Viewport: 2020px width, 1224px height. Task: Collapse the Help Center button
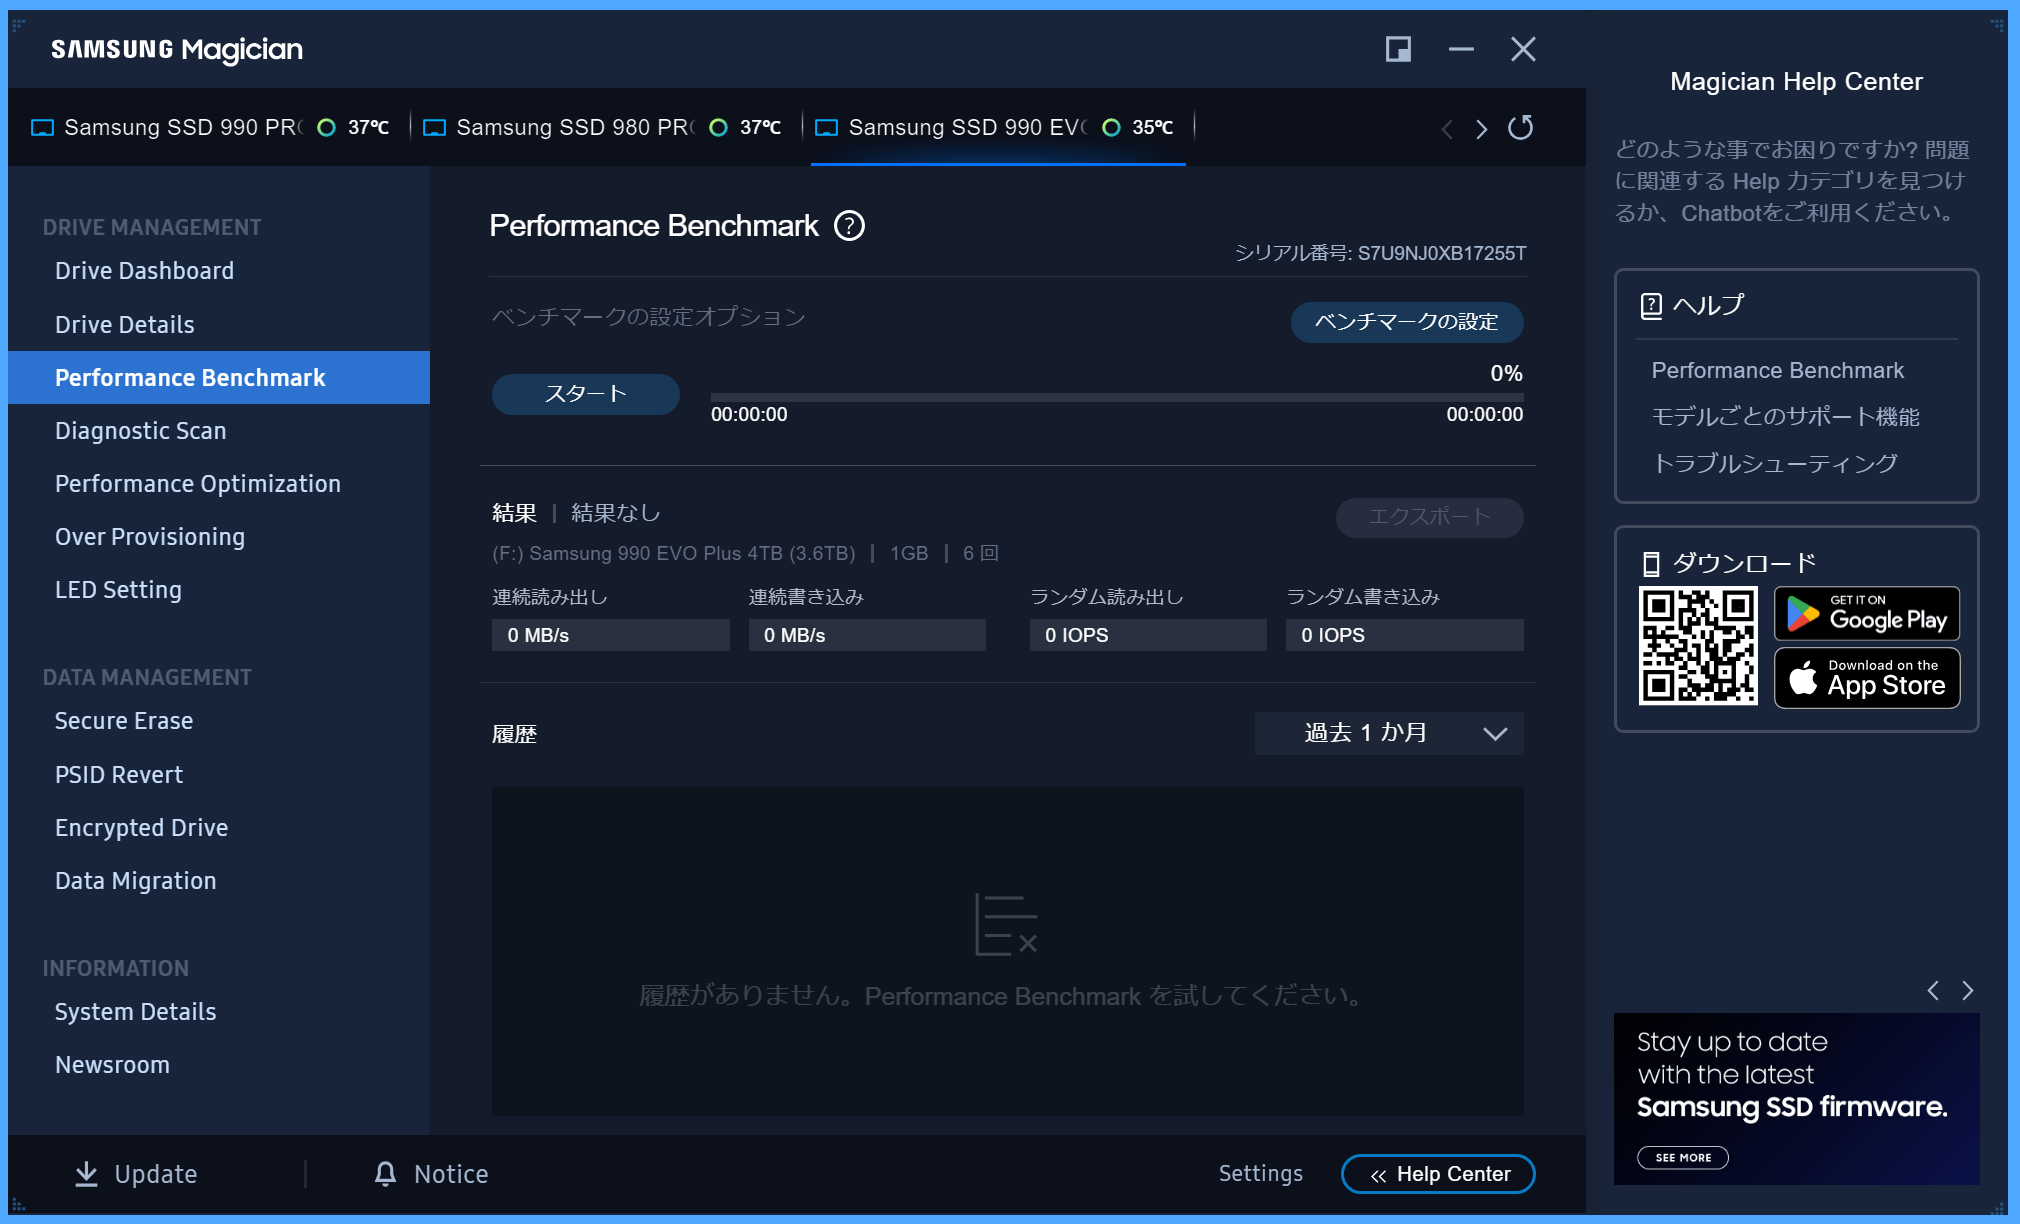(1438, 1174)
